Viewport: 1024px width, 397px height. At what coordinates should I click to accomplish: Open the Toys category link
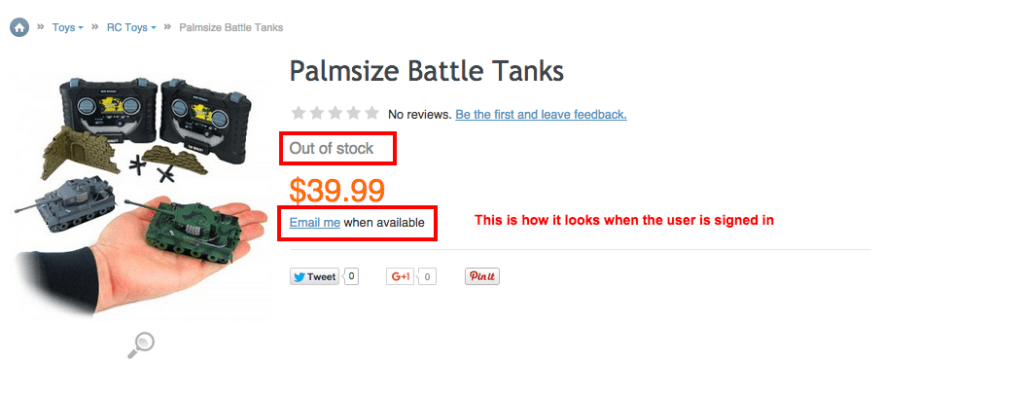[x=63, y=27]
